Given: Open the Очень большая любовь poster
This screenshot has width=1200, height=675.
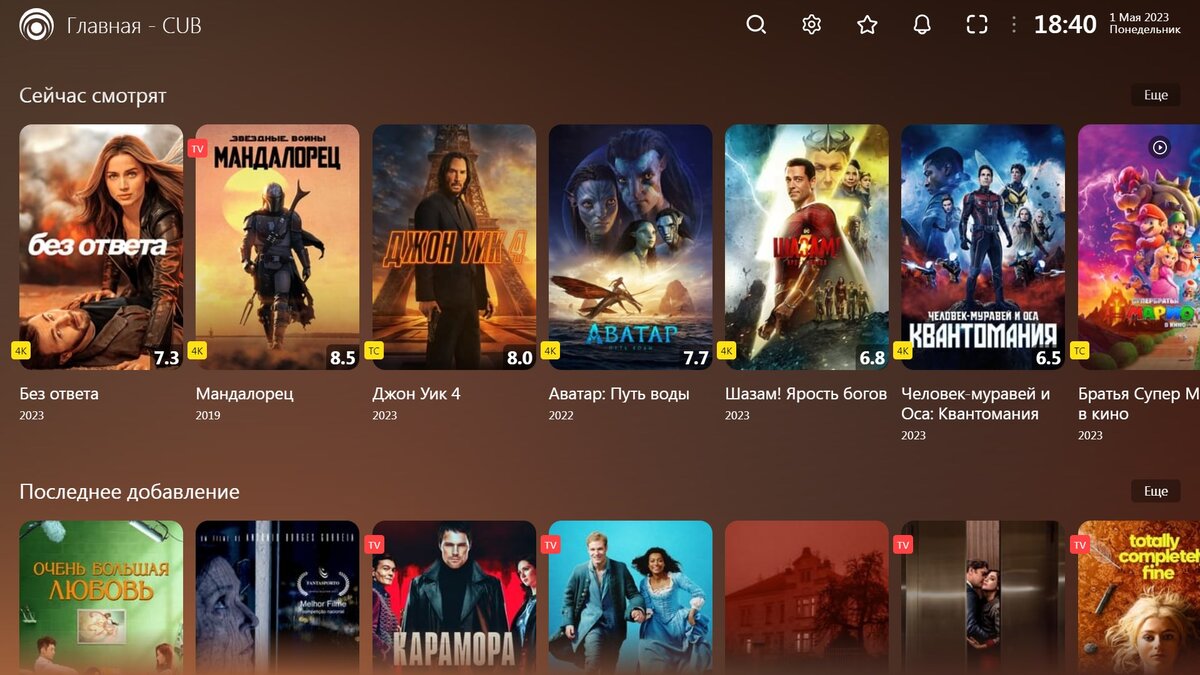Looking at the screenshot, I should point(101,597).
